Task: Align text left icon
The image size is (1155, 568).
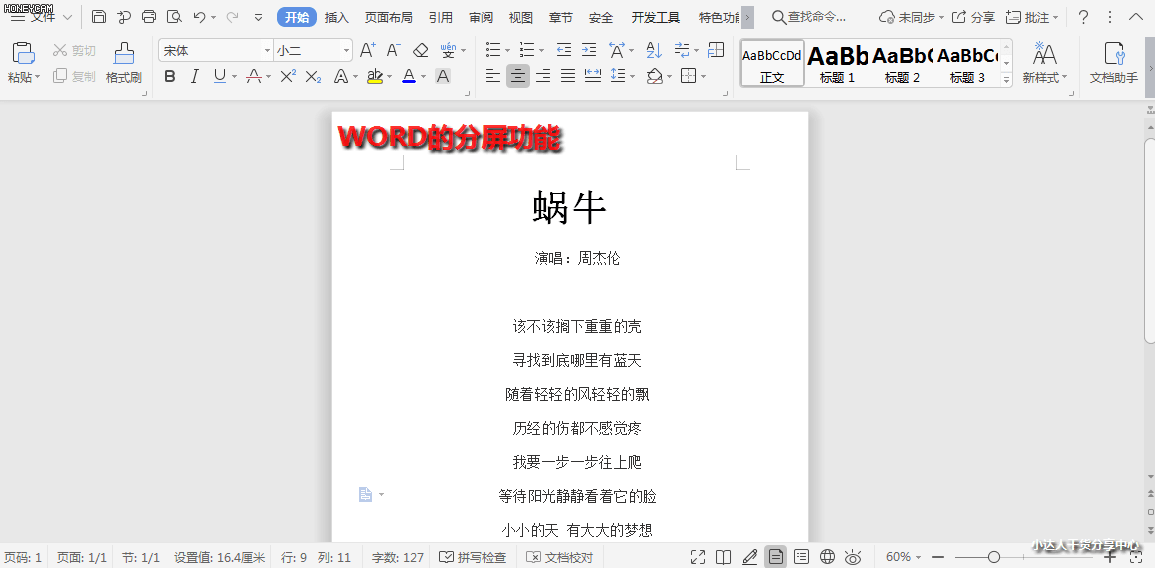Action: [x=493, y=76]
